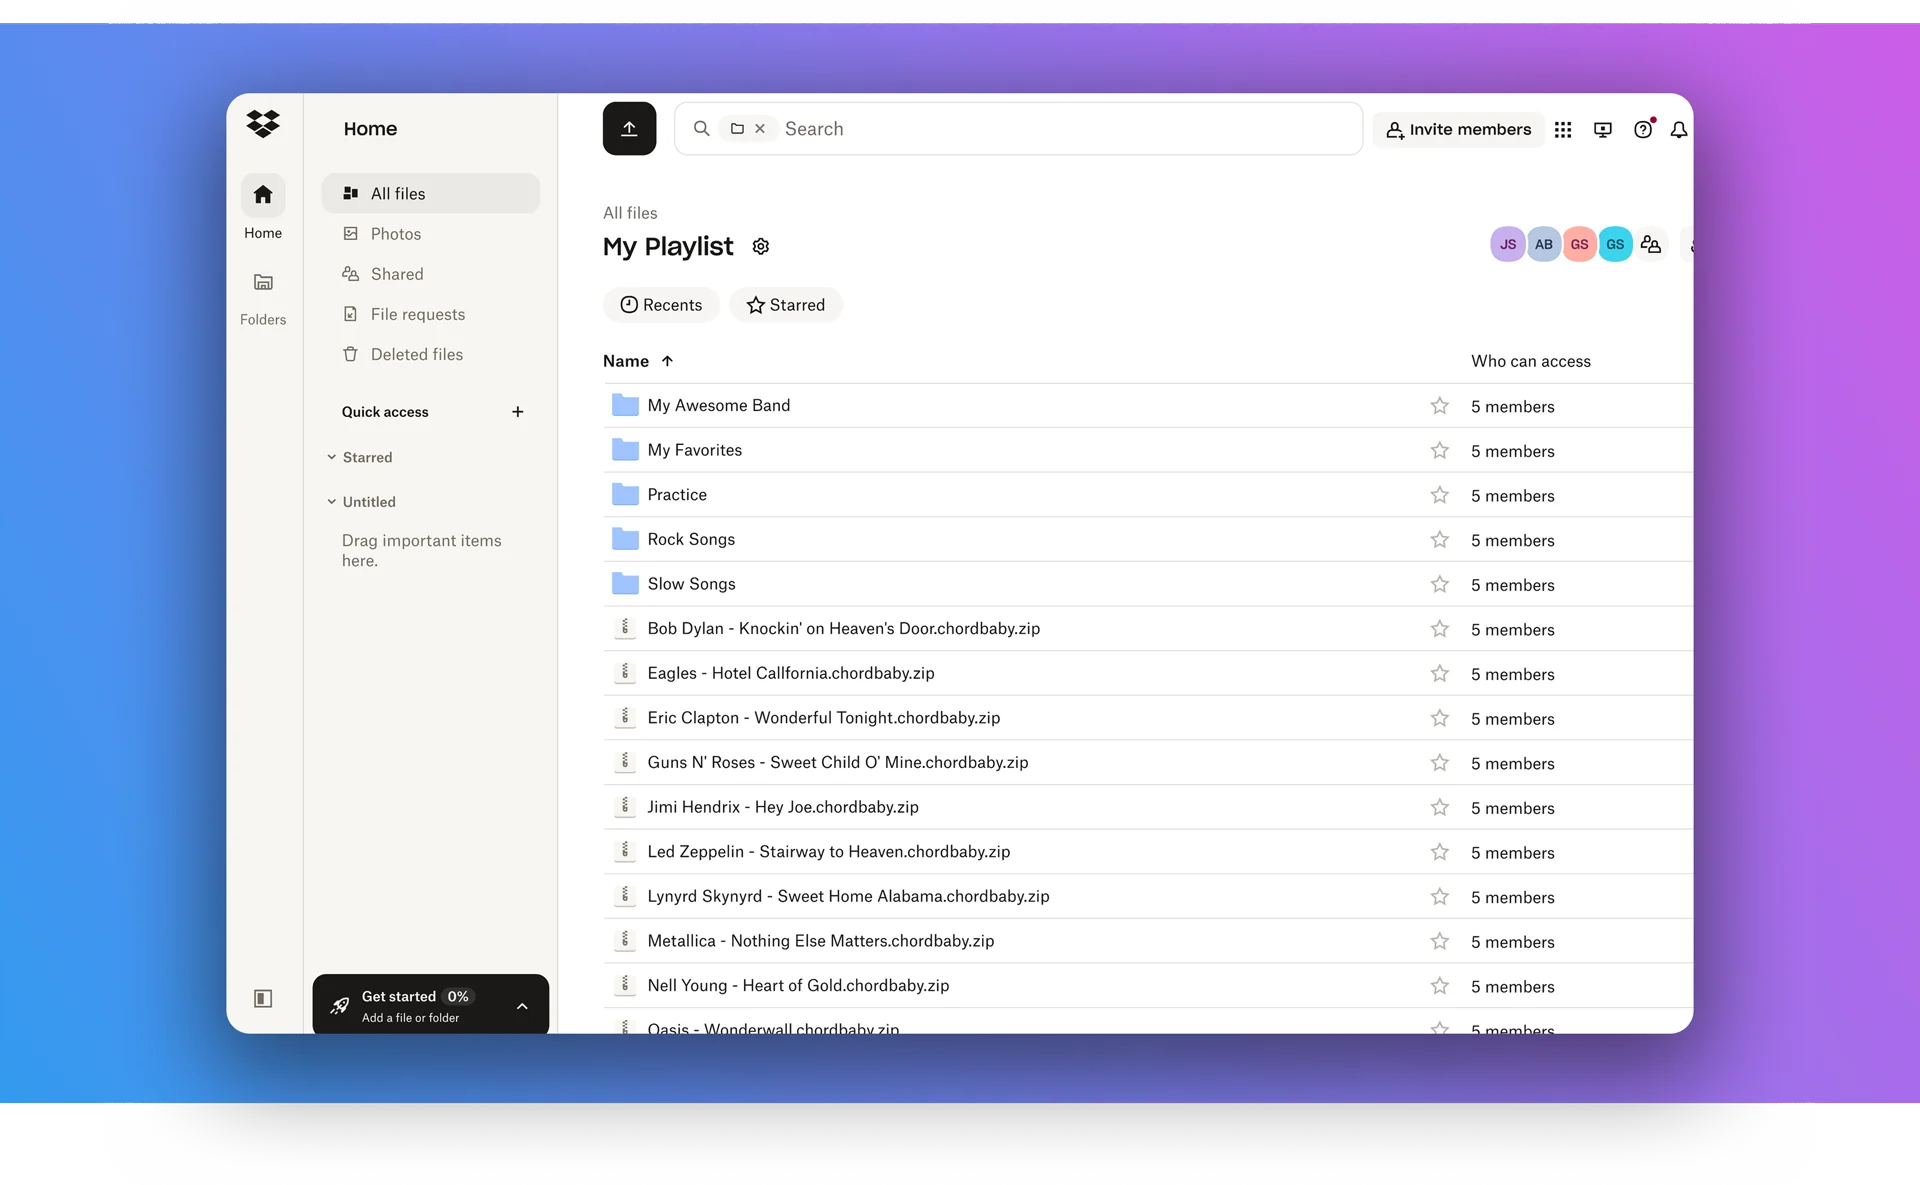Click the black upload button
Viewport: 1920px width, 1185px height.
tap(629, 128)
